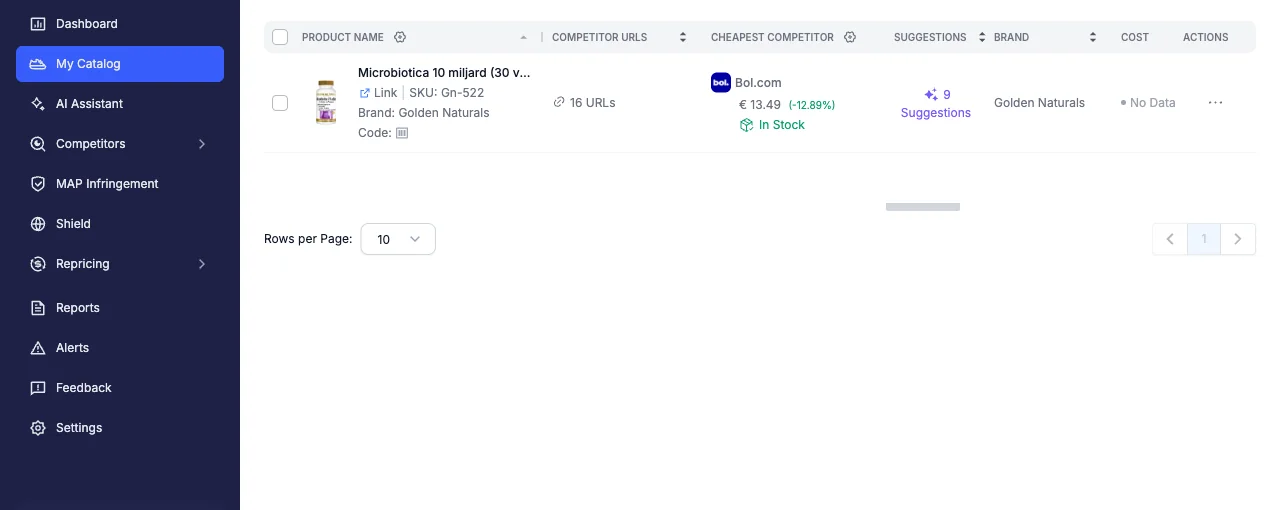This screenshot has height=510, width=1280.
Task: Open Reports menu item
Action: (120, 307)
